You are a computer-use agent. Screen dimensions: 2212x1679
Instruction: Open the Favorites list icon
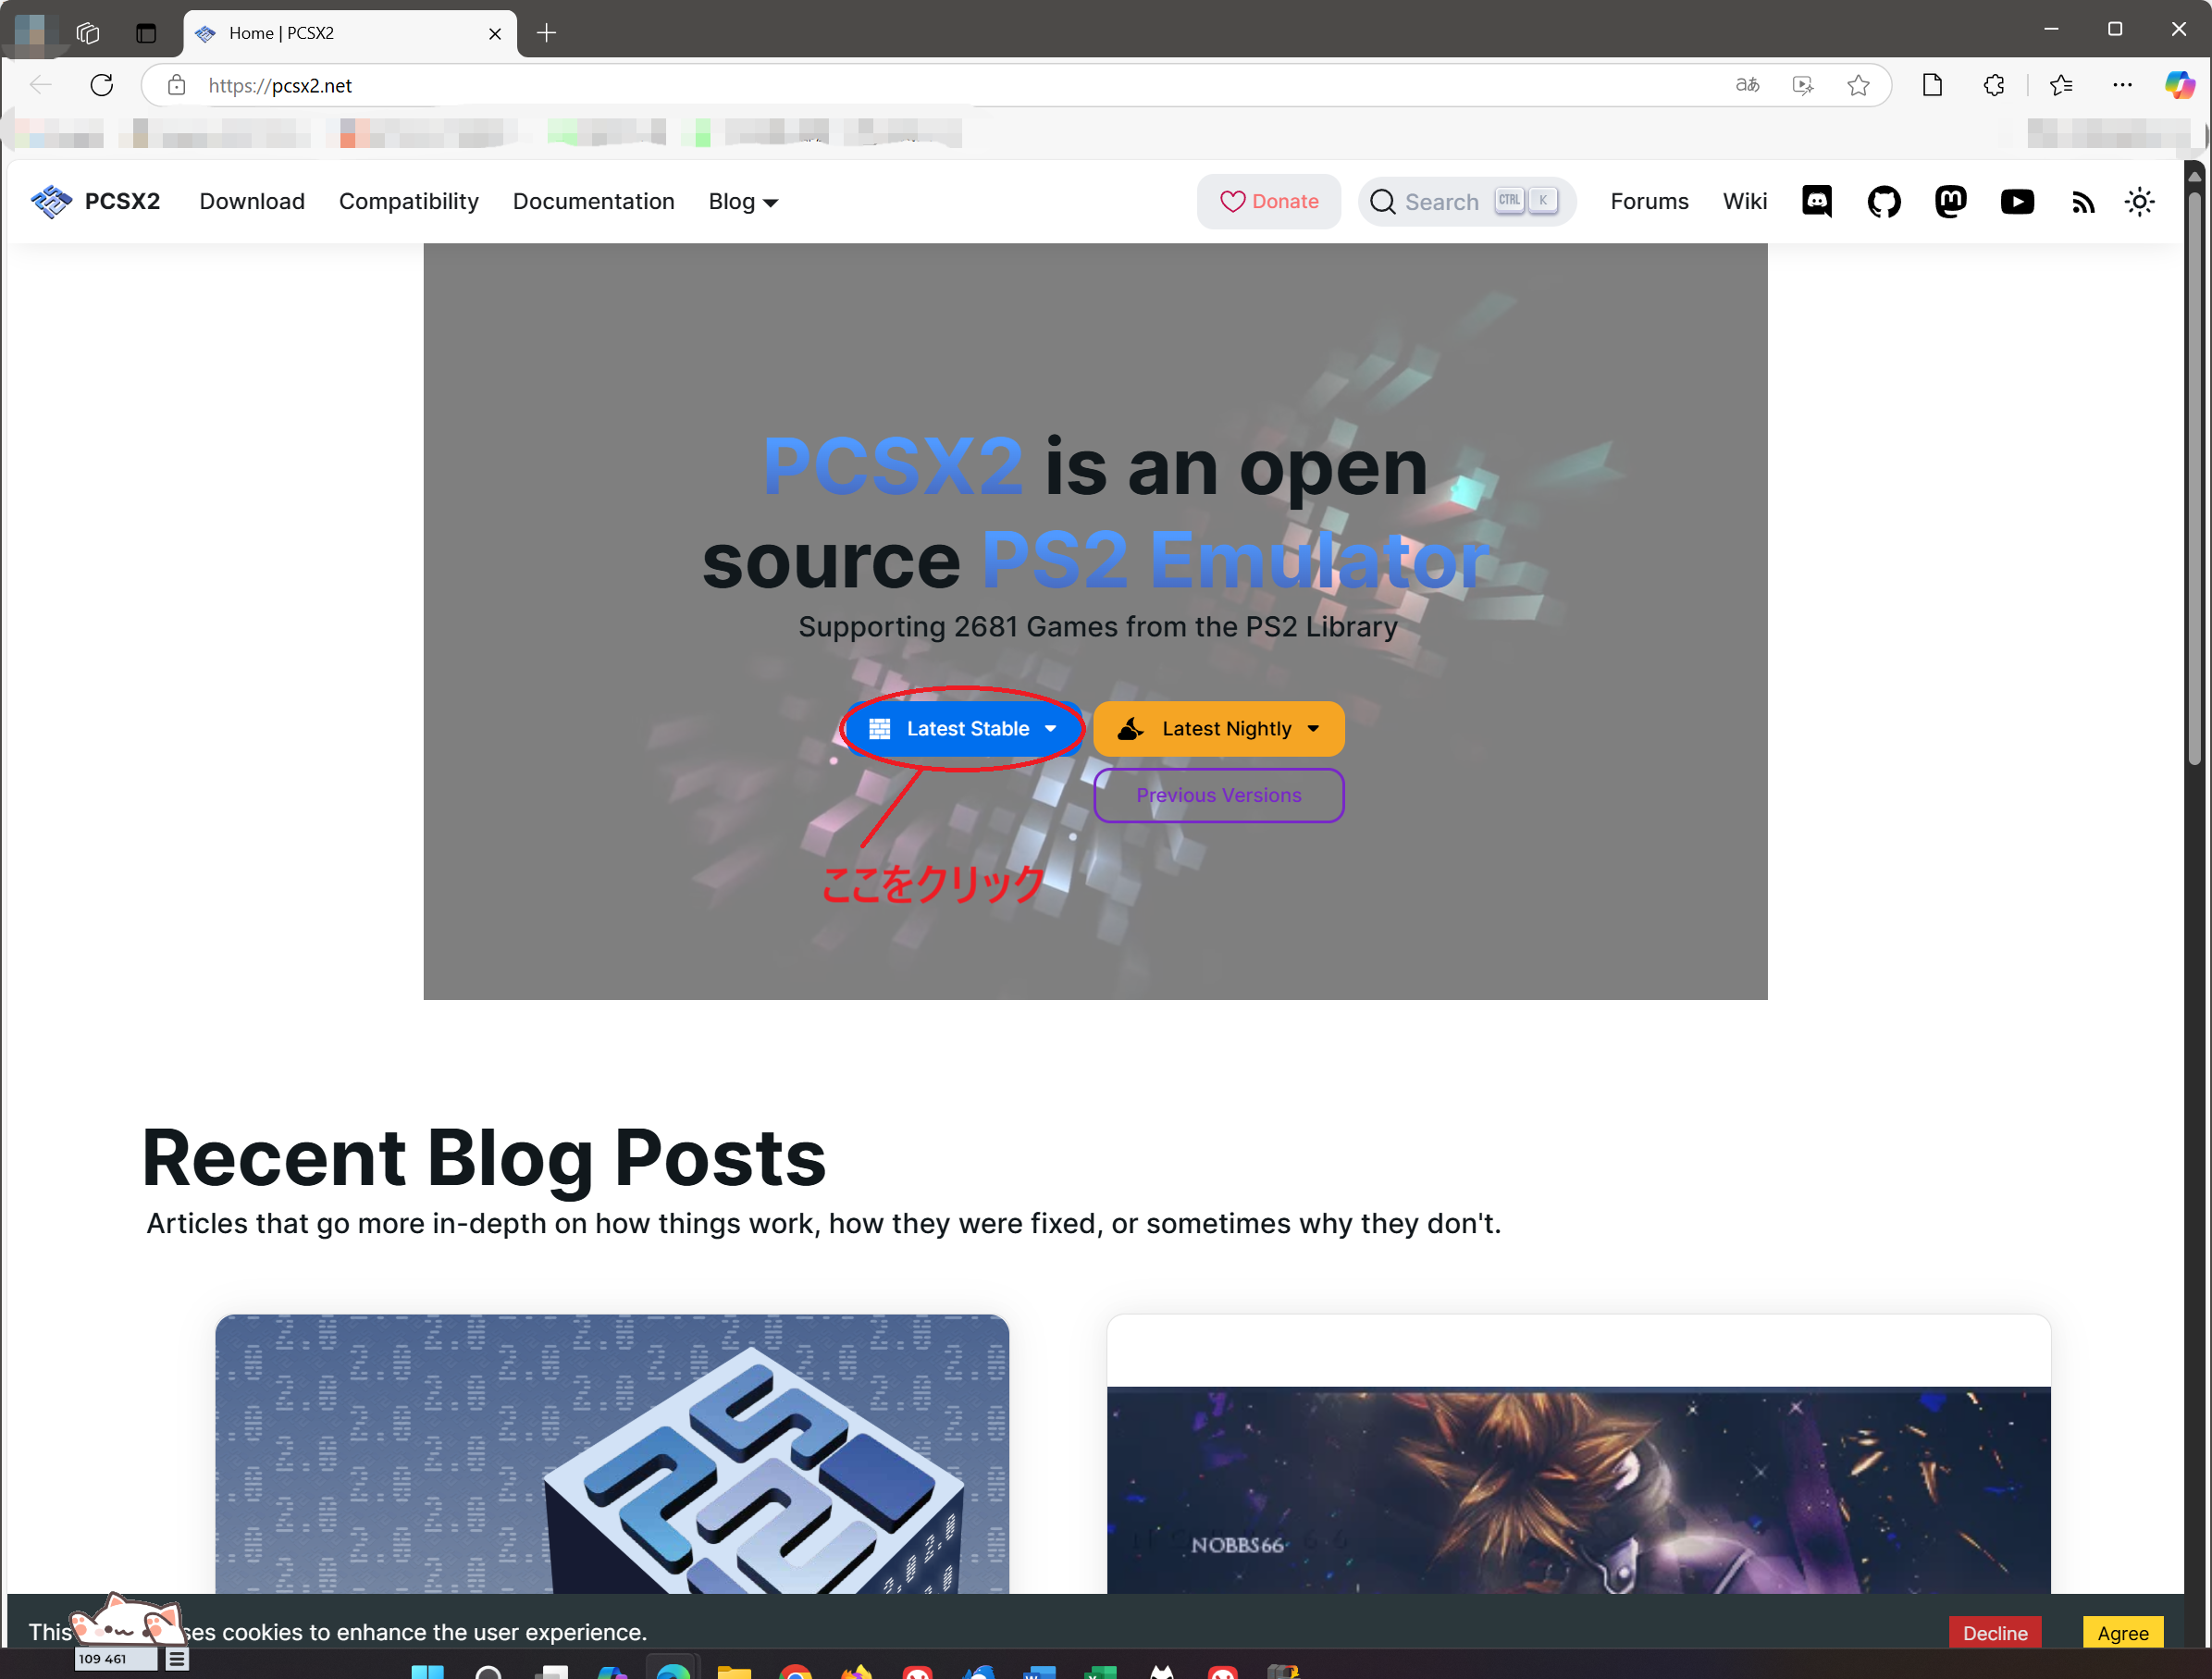click(x=2060, y=85)
